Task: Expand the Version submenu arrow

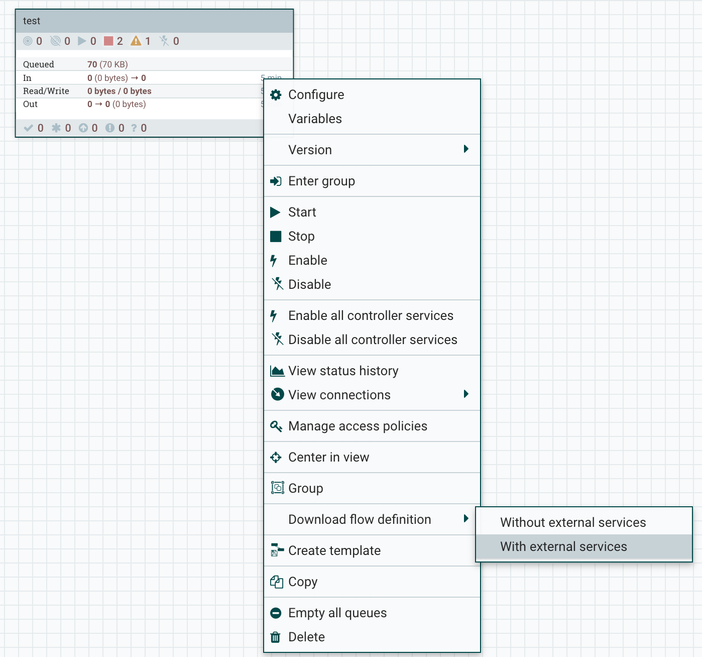Action: 466,149
